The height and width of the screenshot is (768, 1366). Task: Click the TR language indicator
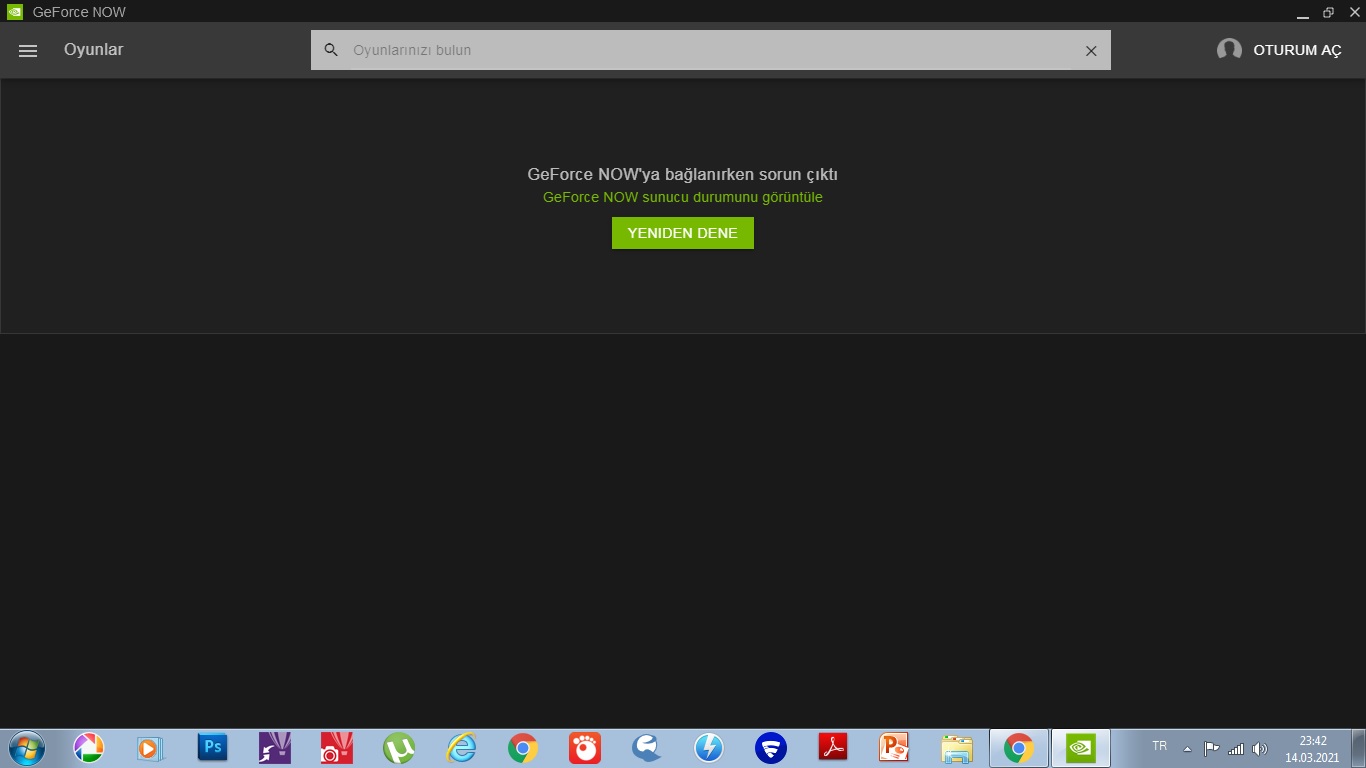[x=1160, y=746]
